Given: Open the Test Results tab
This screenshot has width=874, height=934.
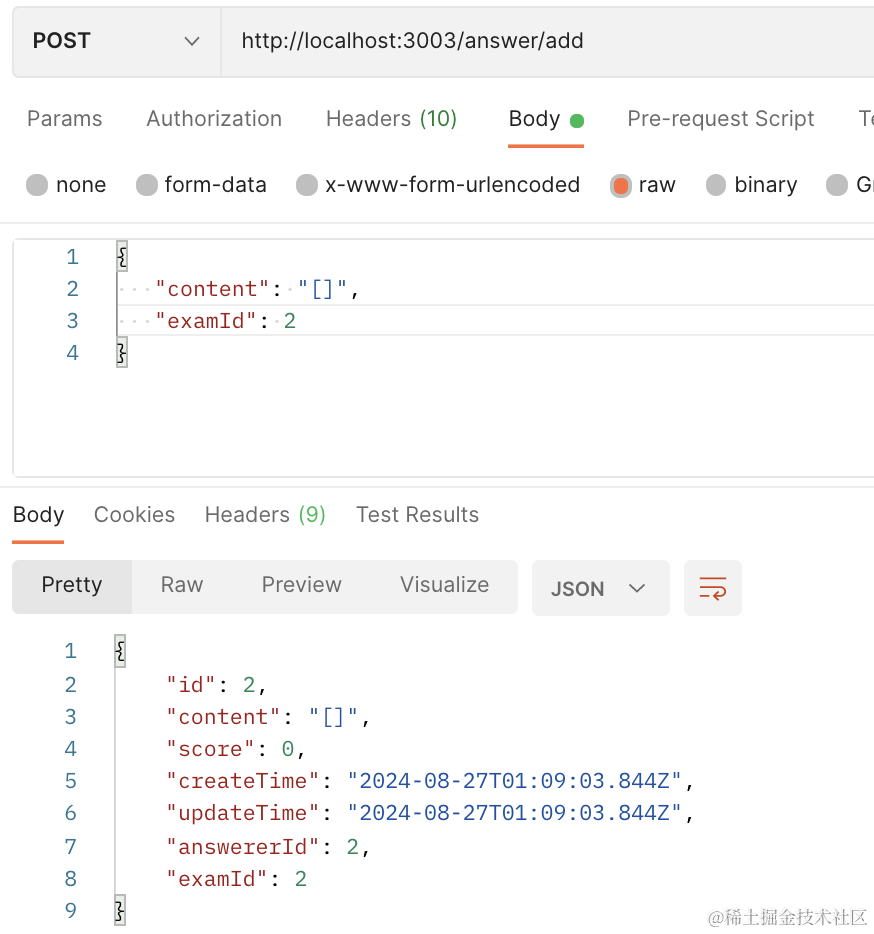Looking at the screenshot, I should [x=417, y=515].
